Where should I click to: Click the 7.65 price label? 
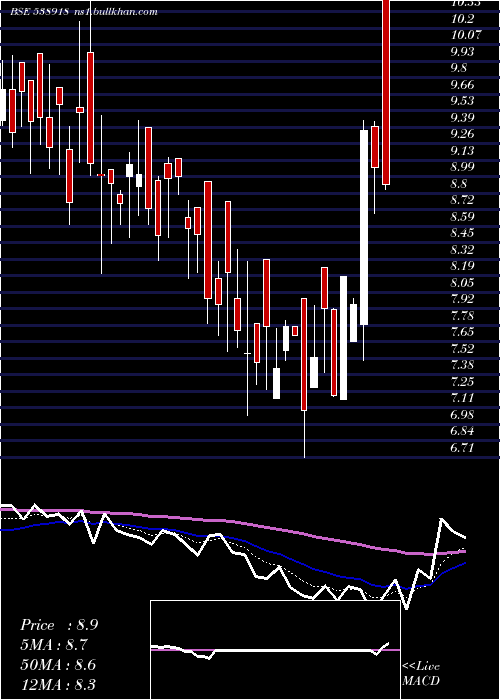(462, 332)
